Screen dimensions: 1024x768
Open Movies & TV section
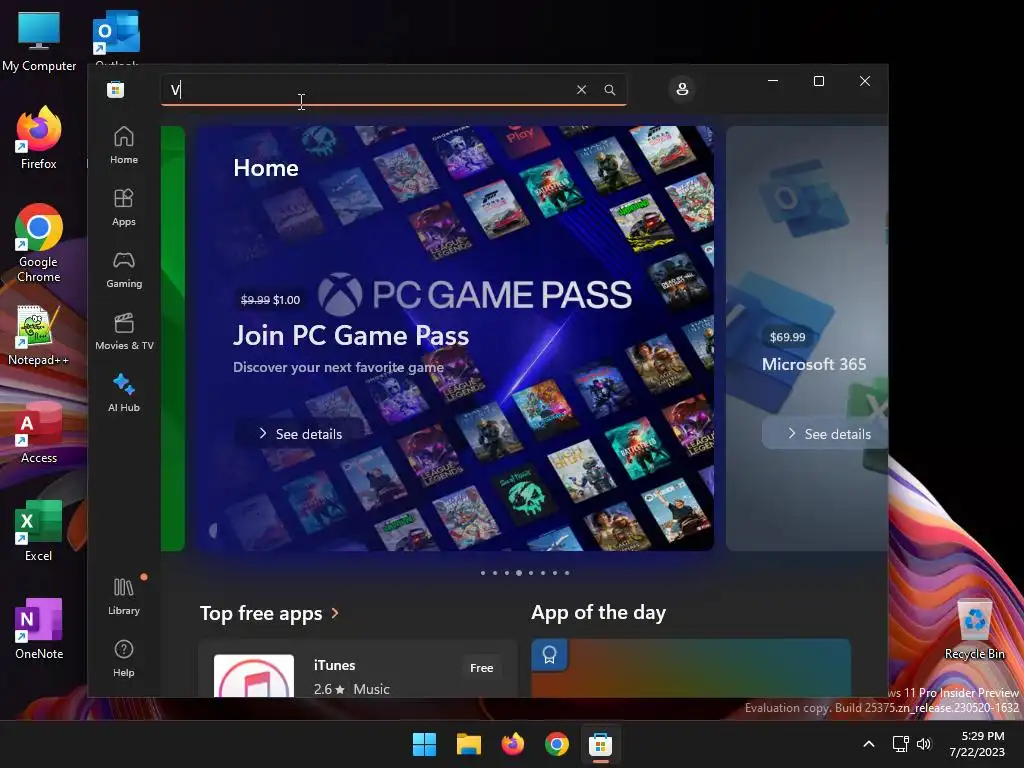pyautogui.click(x=124, y=331)
